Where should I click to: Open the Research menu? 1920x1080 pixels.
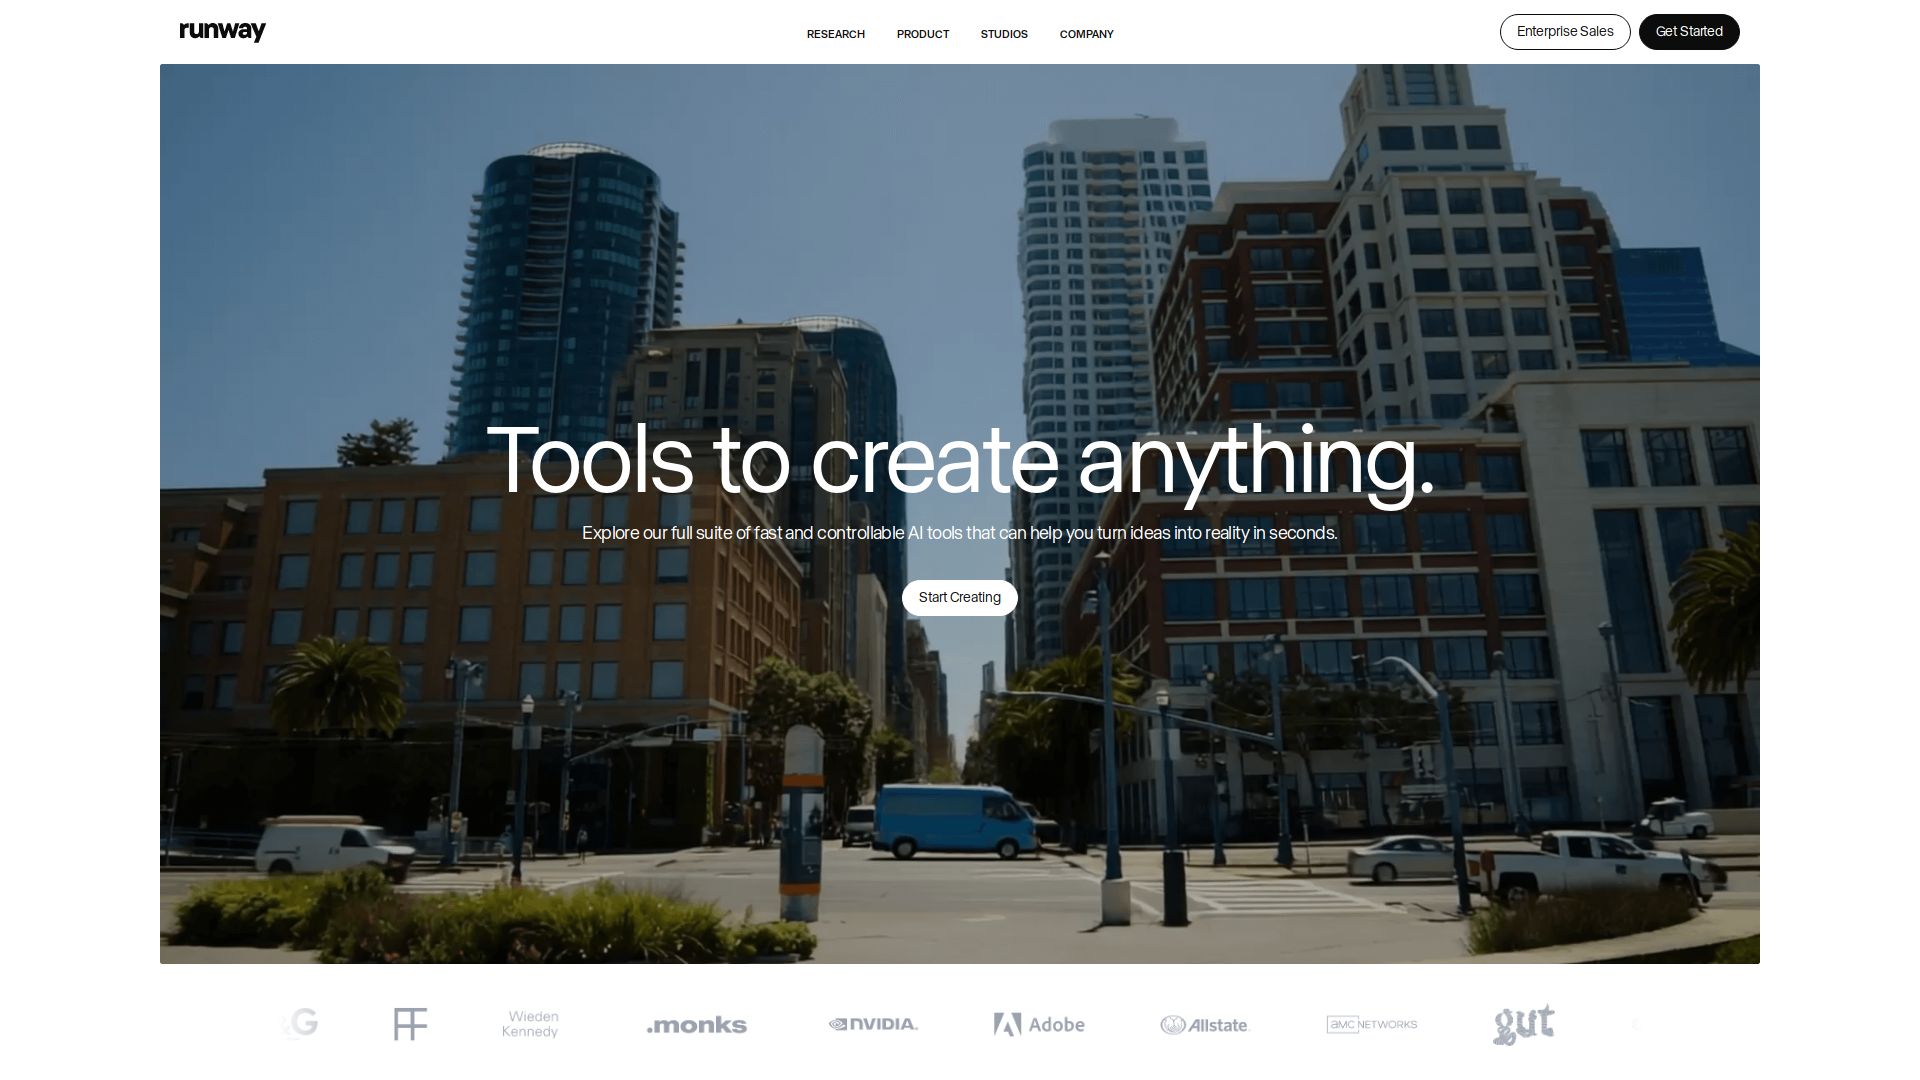point(835,34)
